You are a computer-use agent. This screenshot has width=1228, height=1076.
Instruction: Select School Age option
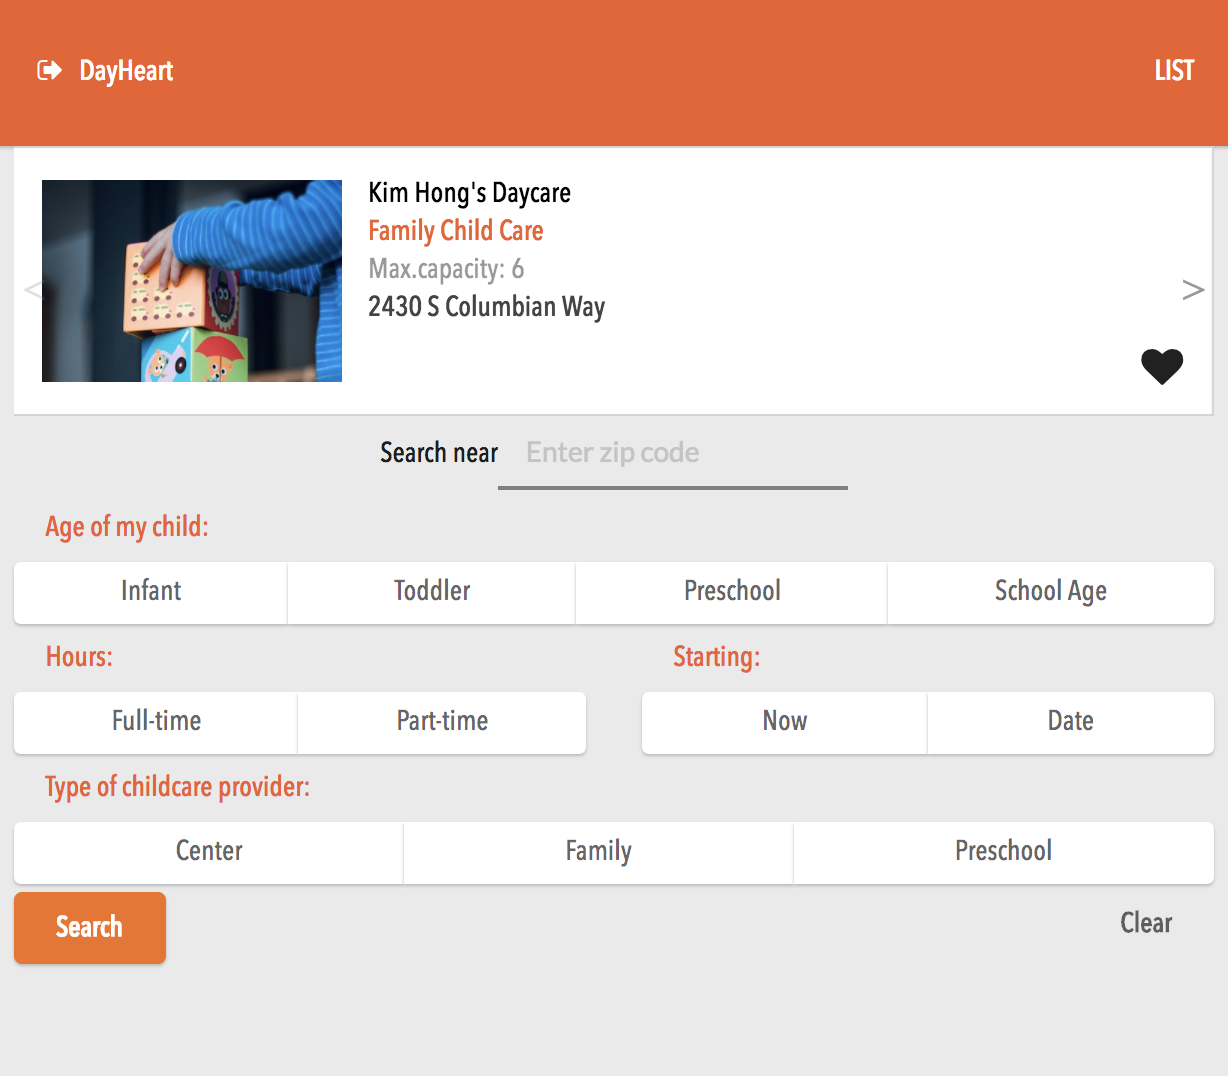[x=1050, y=592]
